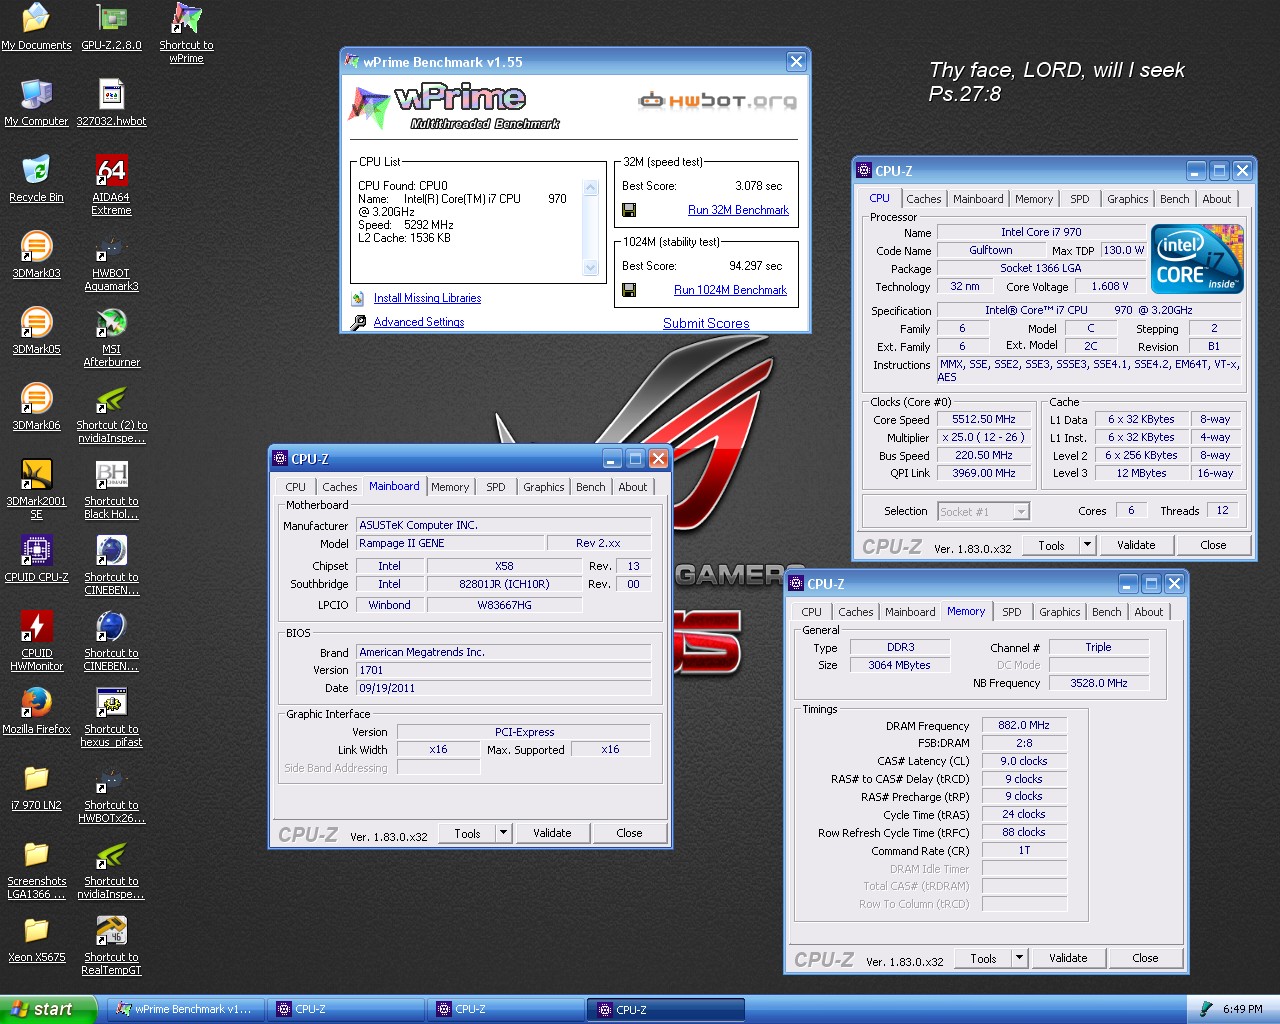This screenshot has height=1024, width=1280.
Task: Click the save icon for 1024M score
Action: [629, 290]
